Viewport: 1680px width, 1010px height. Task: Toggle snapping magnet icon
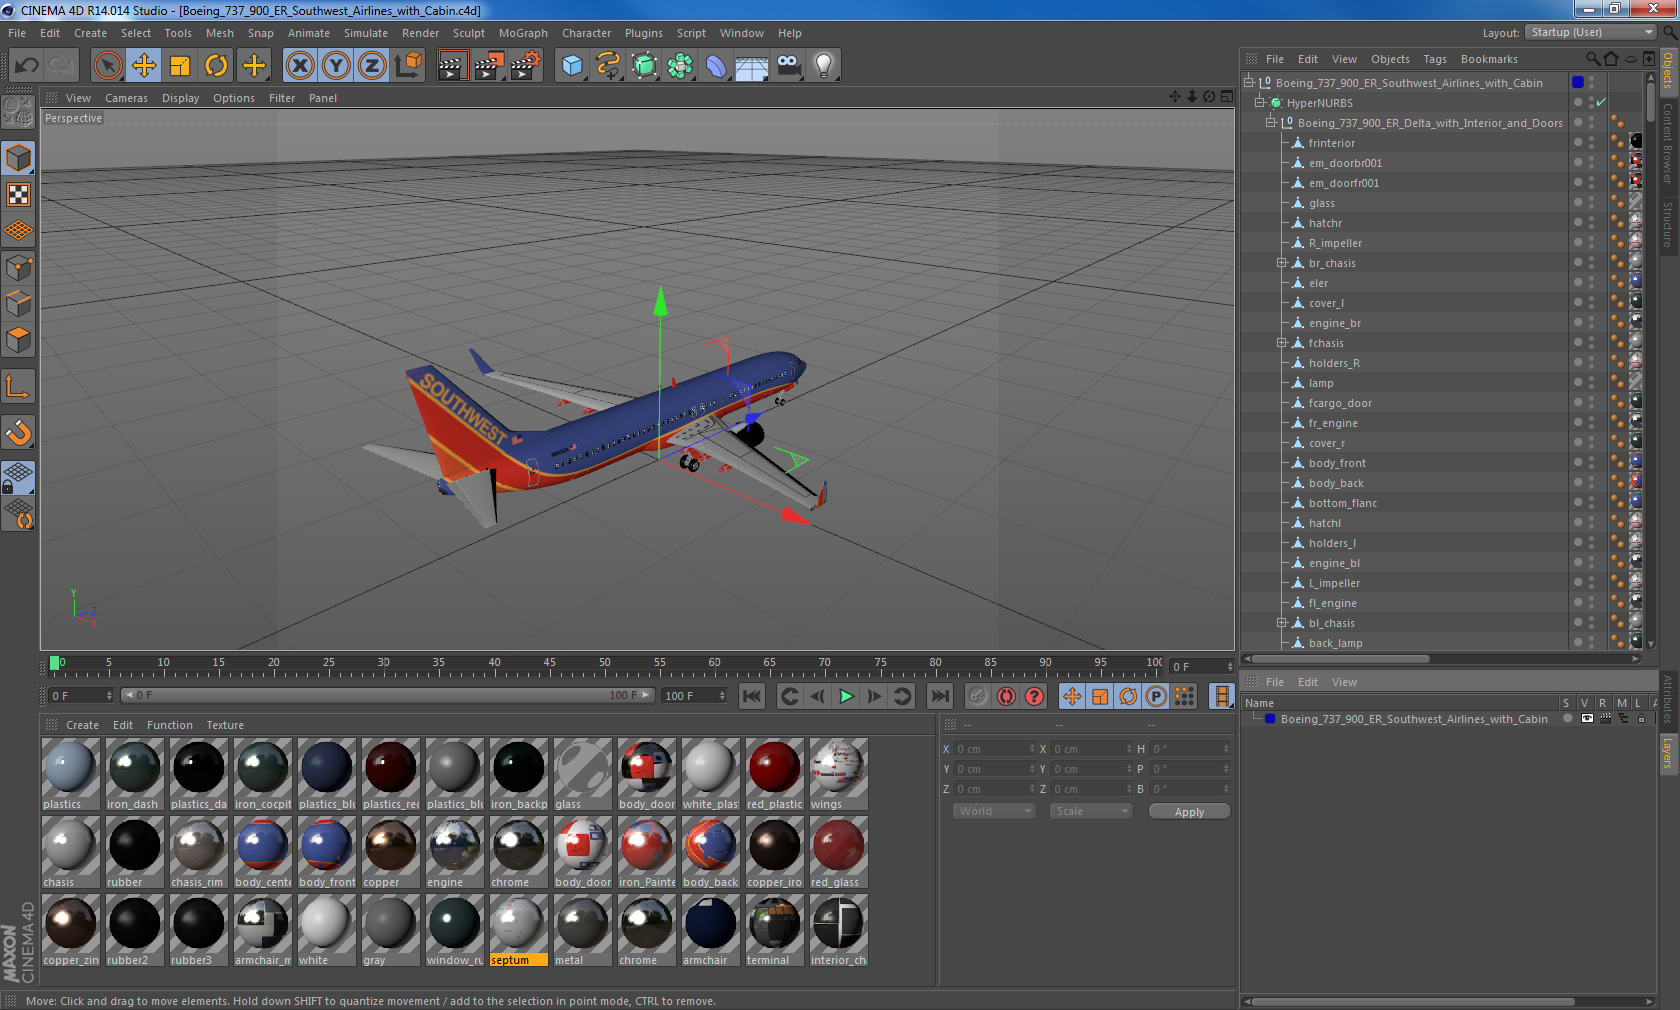18,433
